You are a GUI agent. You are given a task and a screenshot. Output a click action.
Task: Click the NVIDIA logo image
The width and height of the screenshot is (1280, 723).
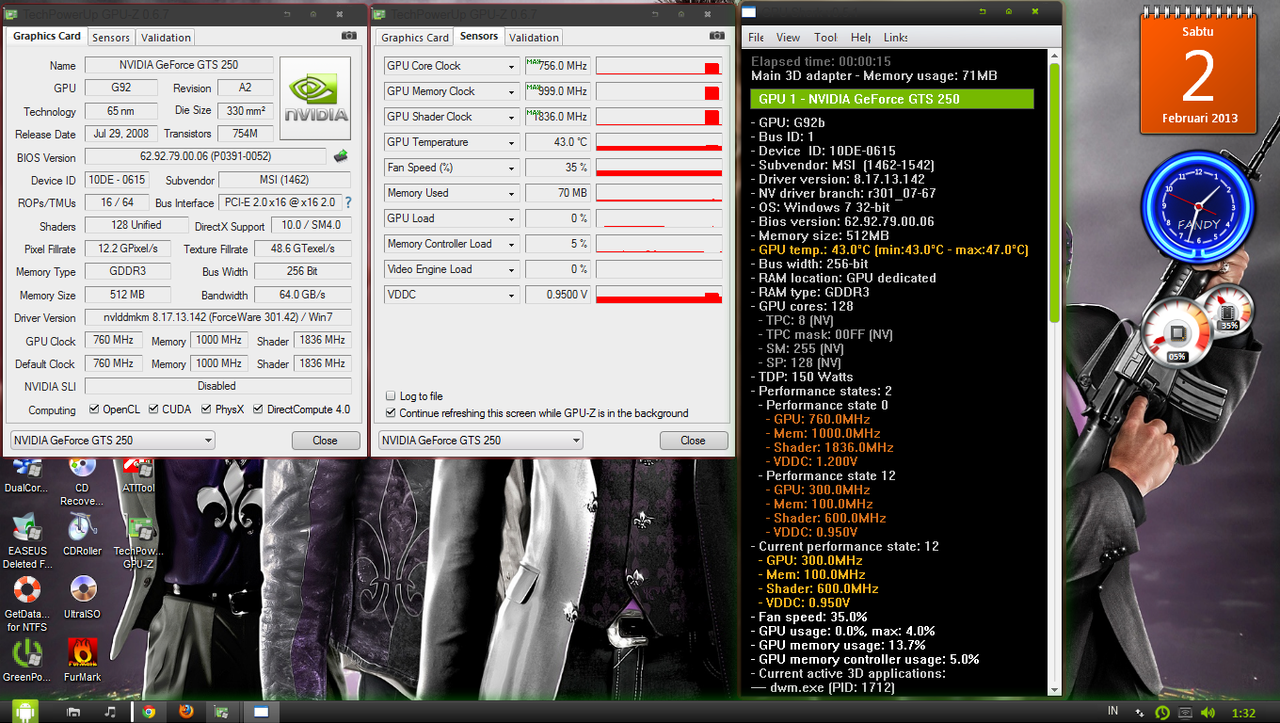(x=315, y=98)
